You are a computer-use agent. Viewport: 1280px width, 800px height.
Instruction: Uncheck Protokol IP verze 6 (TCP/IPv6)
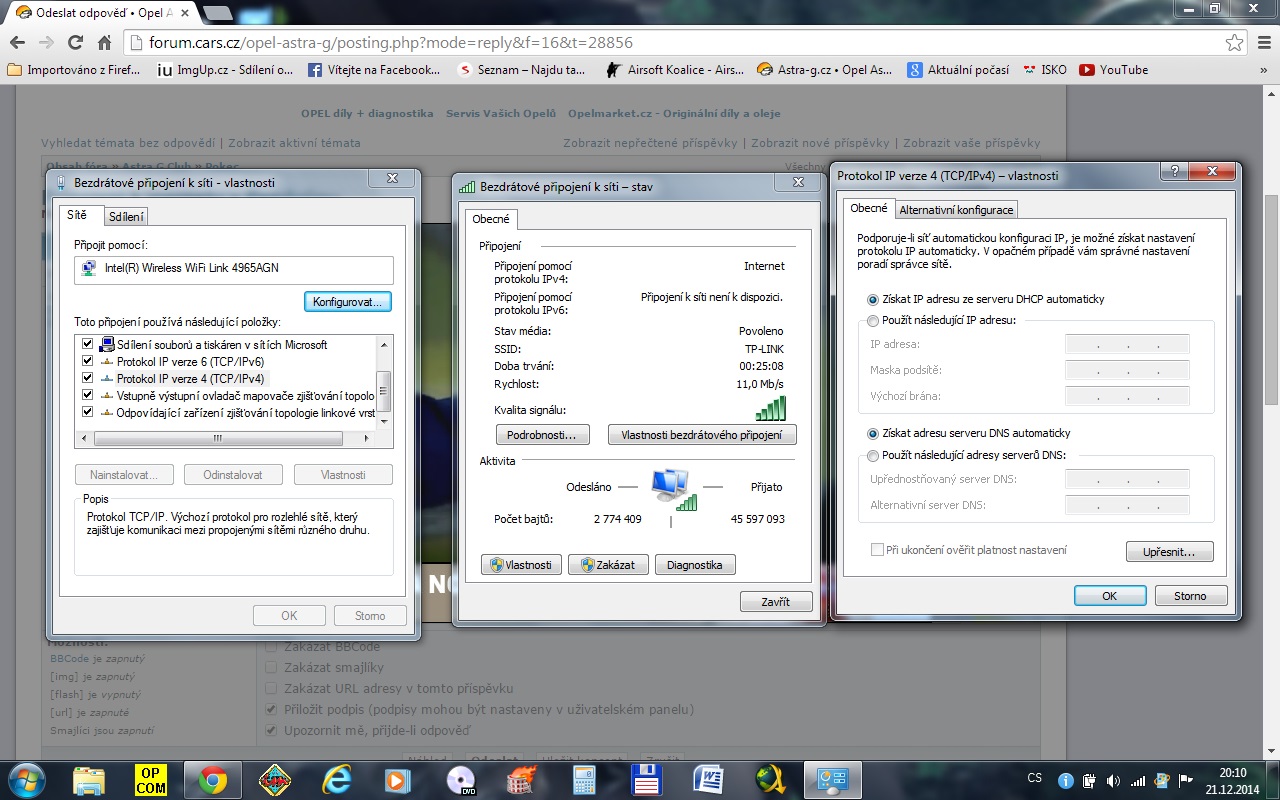click(88, 361)
